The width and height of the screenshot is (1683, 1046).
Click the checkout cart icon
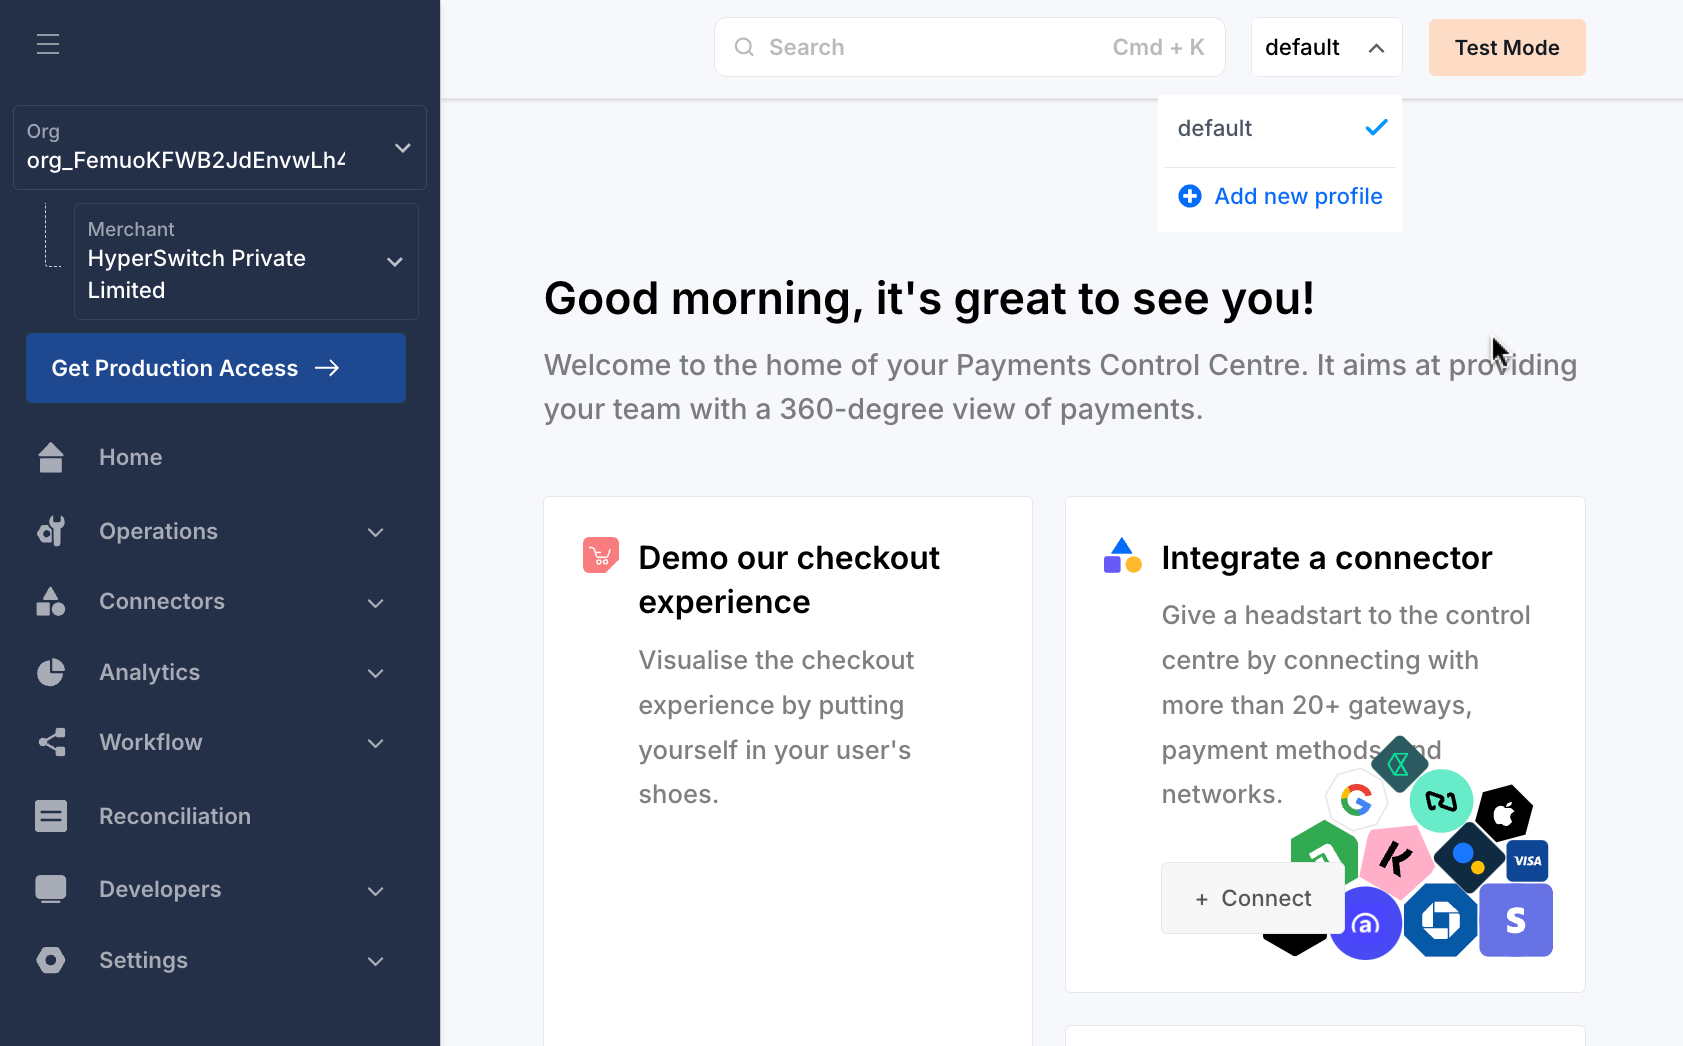coord(601,555)
